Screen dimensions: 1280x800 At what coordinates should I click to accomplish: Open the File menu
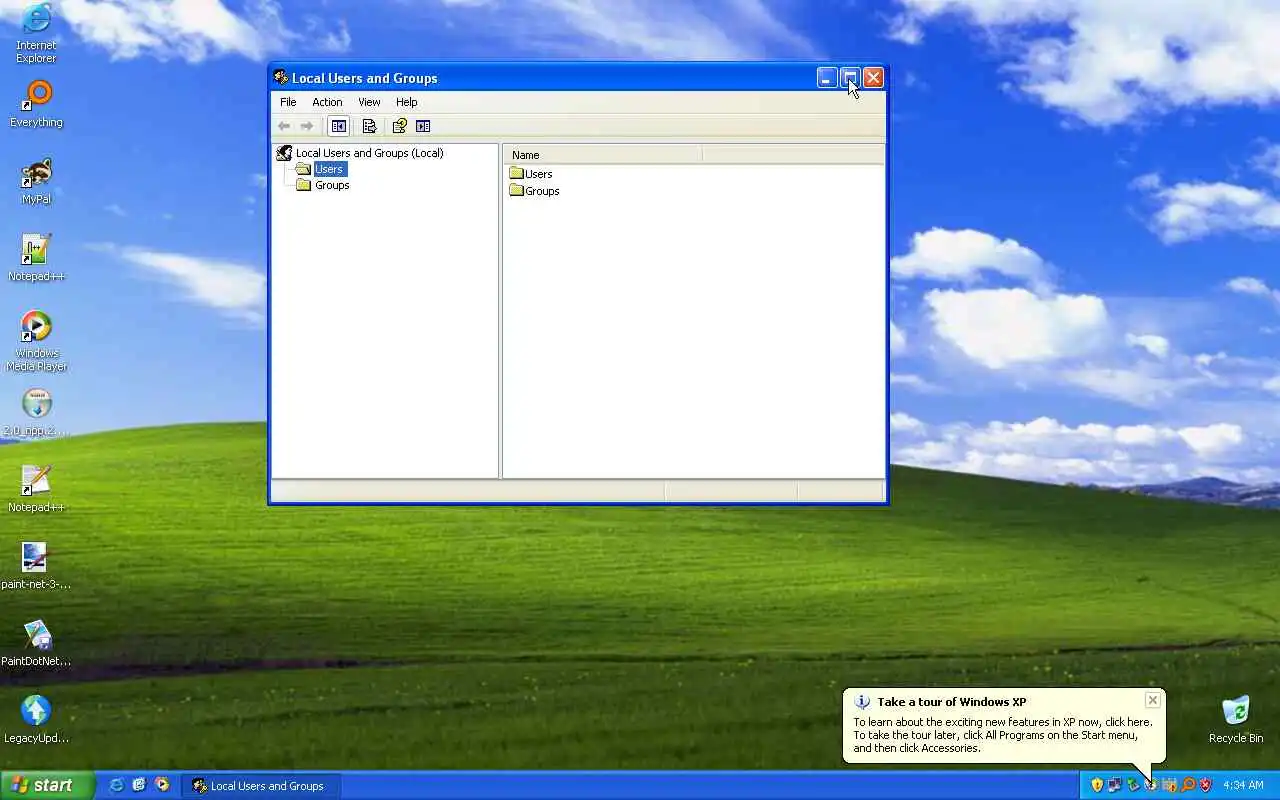pos(288,102)
